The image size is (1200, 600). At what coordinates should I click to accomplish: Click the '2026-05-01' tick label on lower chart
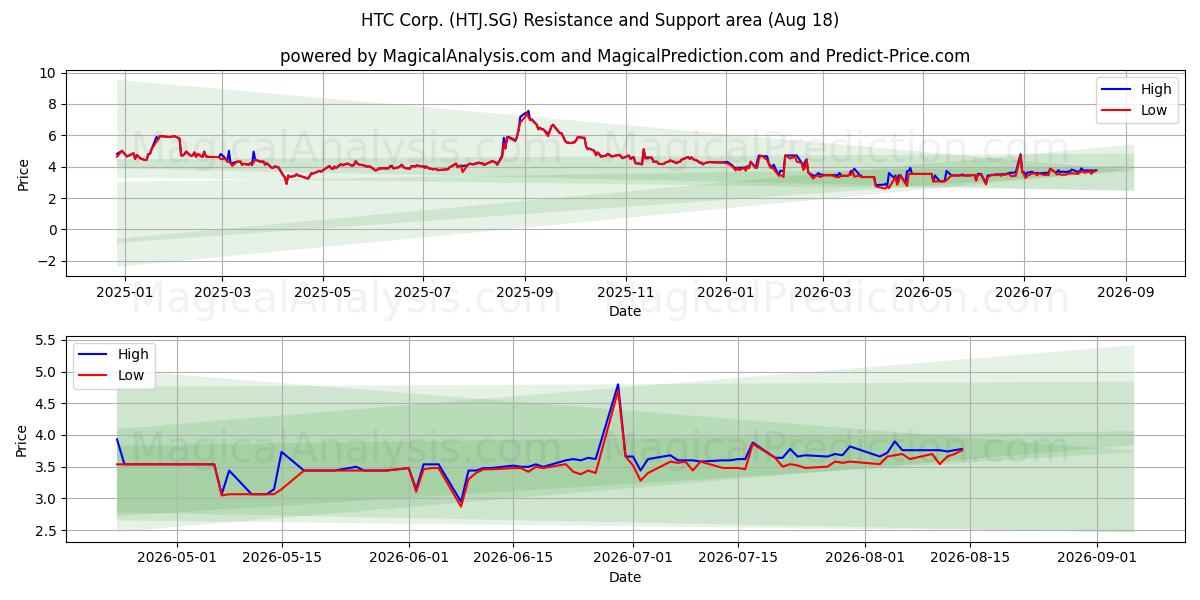177,559
